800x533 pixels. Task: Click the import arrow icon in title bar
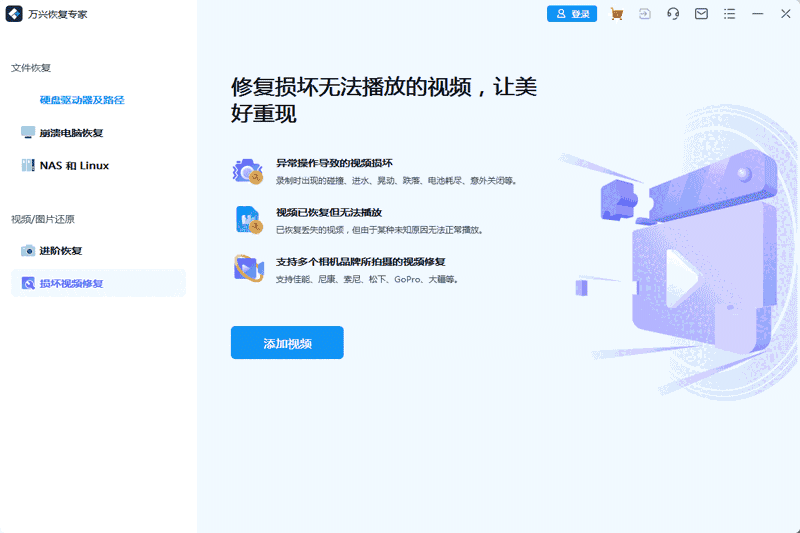coord(645,14)
